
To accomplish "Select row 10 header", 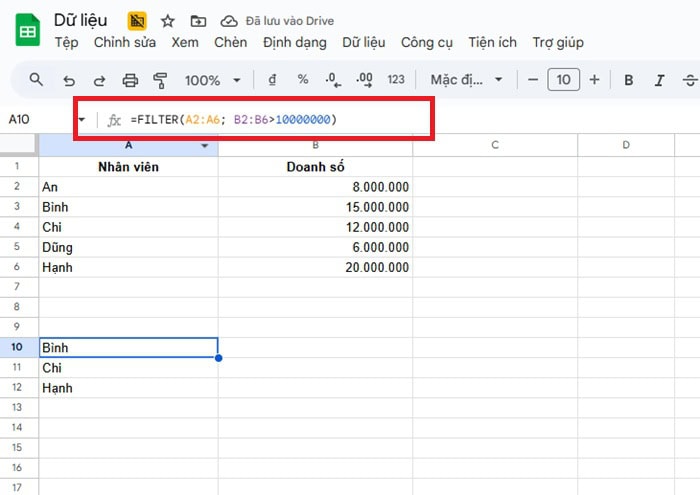I will [19, 347].
